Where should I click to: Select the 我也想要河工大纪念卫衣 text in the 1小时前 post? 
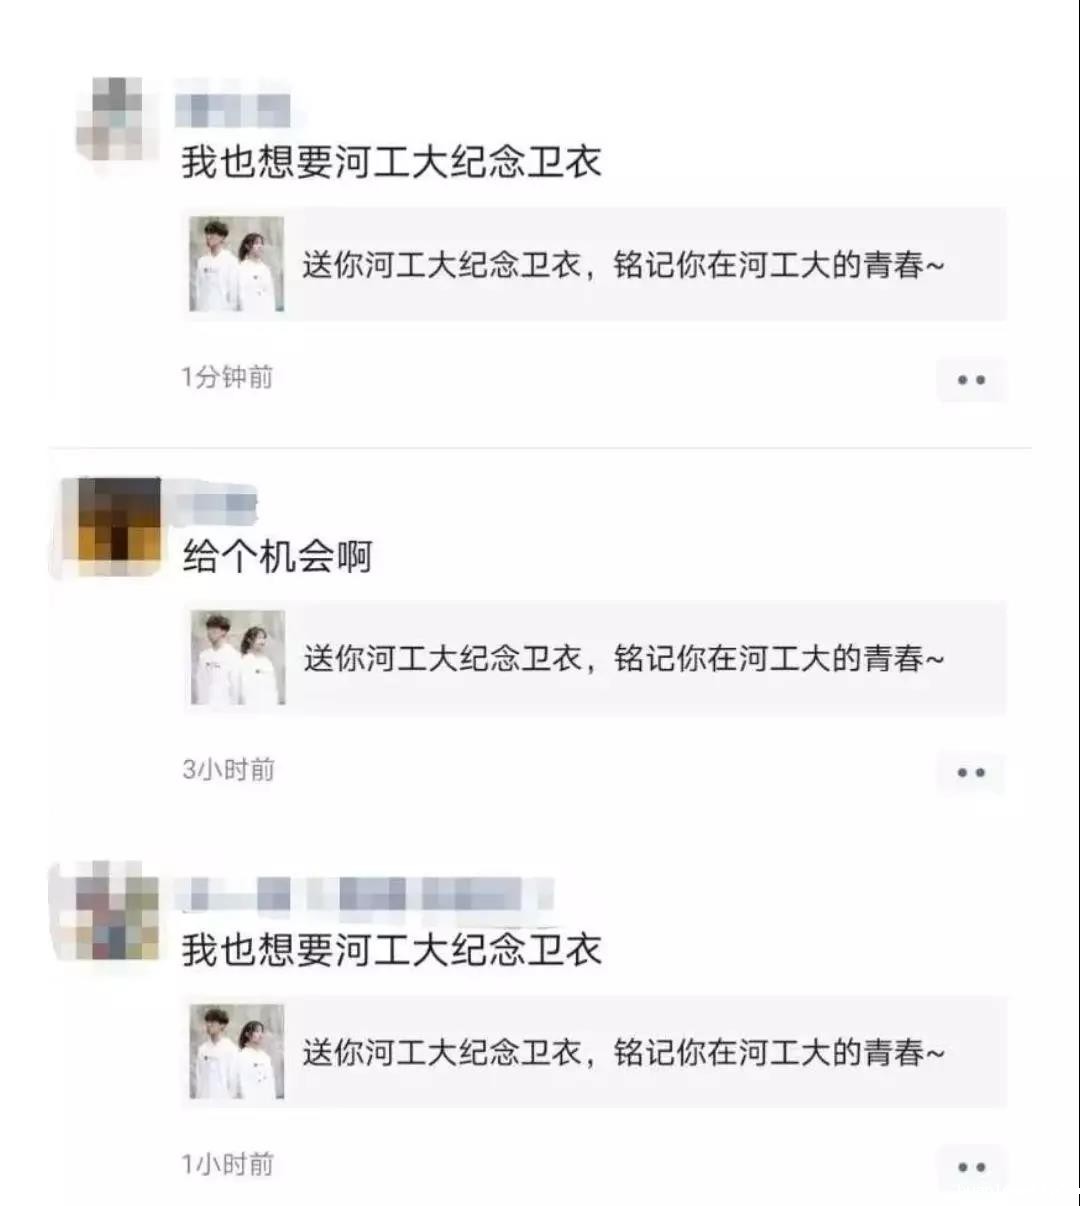click(x=391, y=949)
